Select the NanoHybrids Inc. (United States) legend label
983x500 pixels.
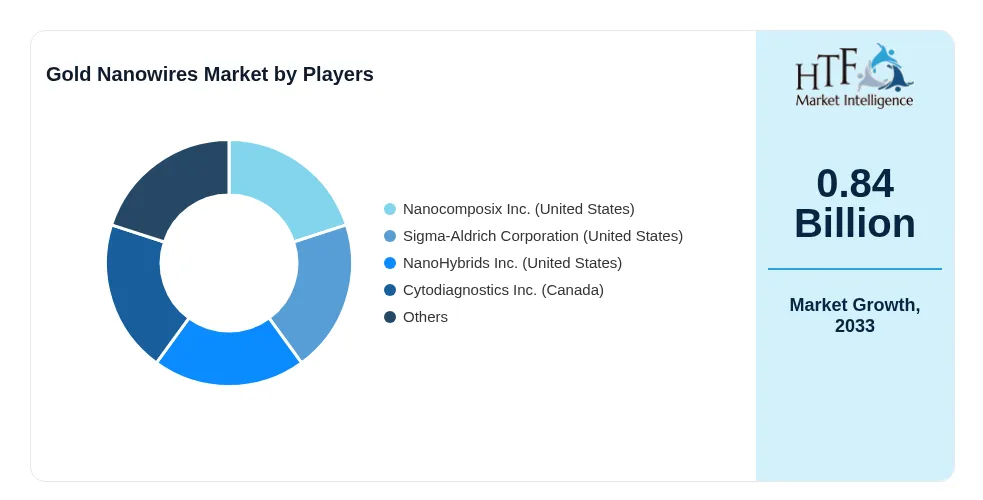[x=512, y=263]
